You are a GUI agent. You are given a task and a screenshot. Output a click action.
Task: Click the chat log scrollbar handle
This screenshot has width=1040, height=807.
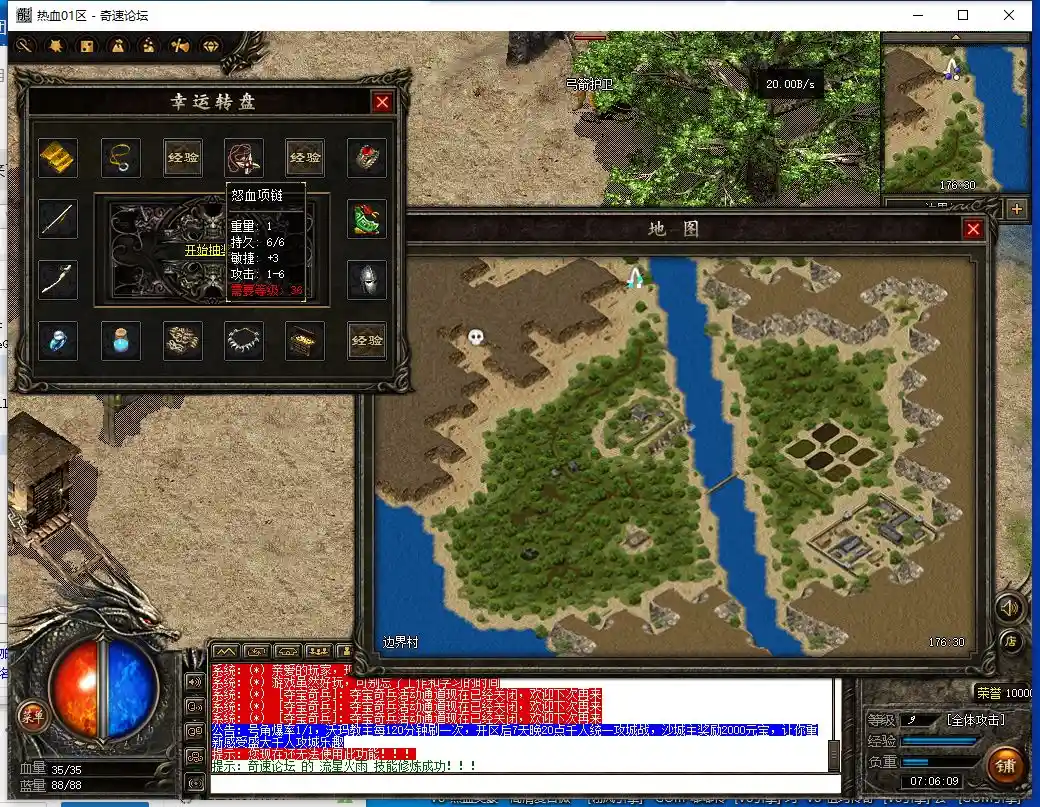(x=834, y=754)
